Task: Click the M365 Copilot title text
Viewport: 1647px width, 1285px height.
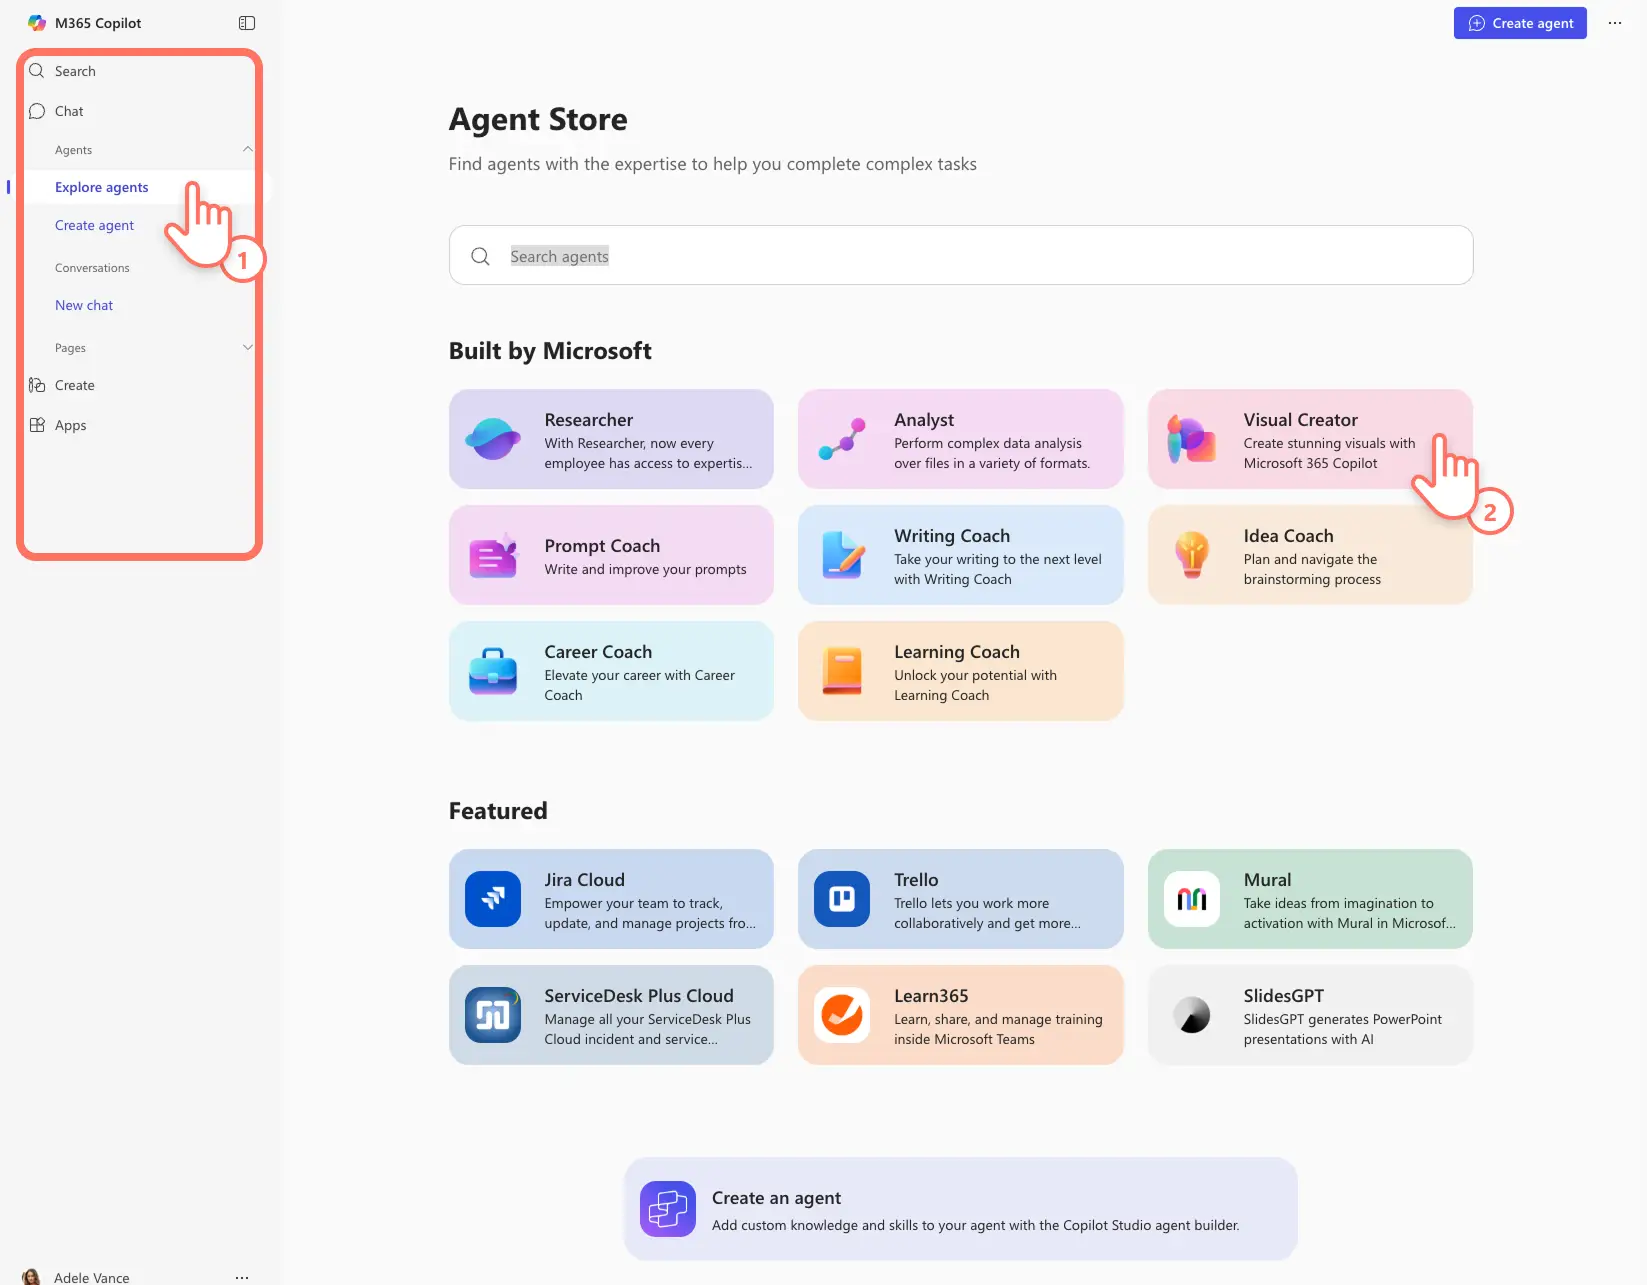Action: click(x=98, y=23)
